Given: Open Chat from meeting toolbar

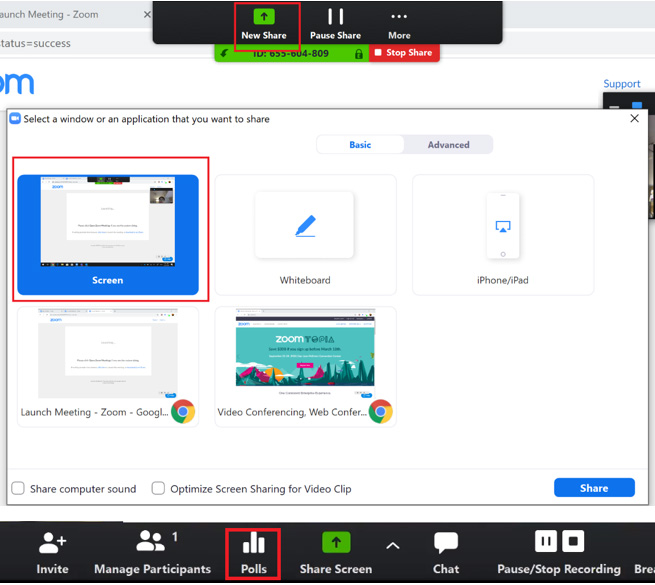Looking at the screenshot, I should click(x=446, y=553).
